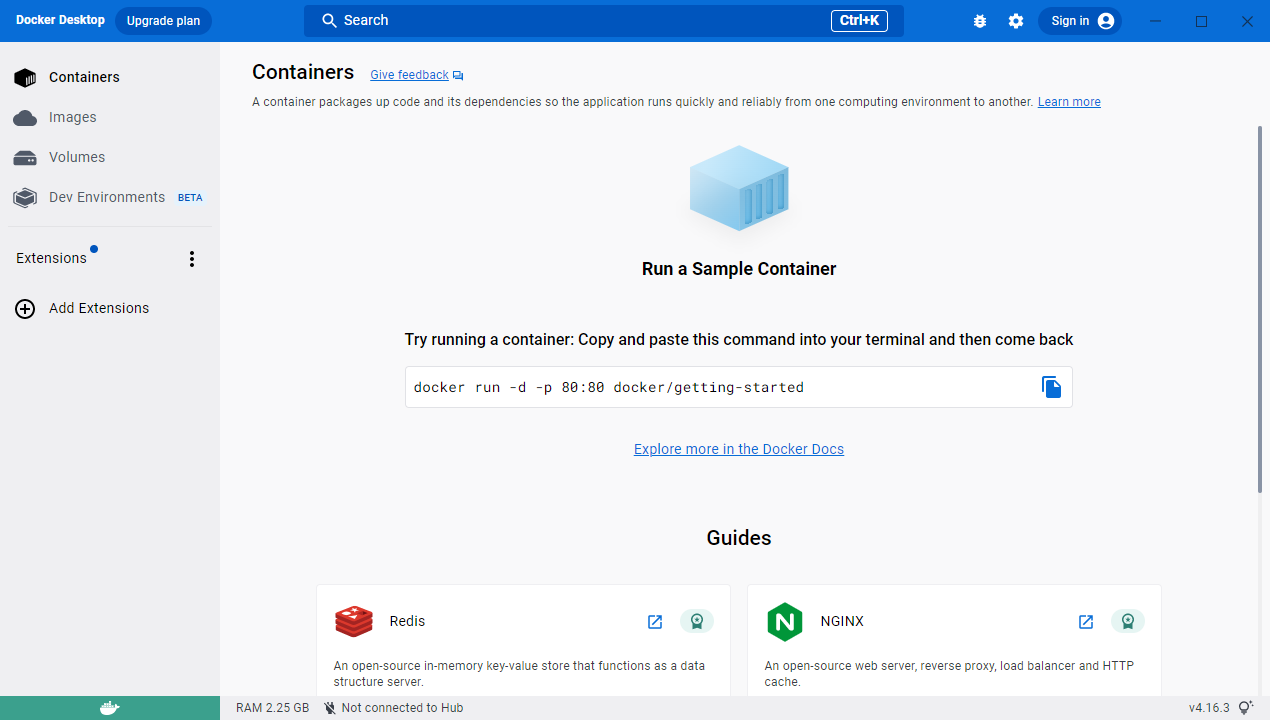Click the lightbulb notification icon

[x=1246, y=708]
